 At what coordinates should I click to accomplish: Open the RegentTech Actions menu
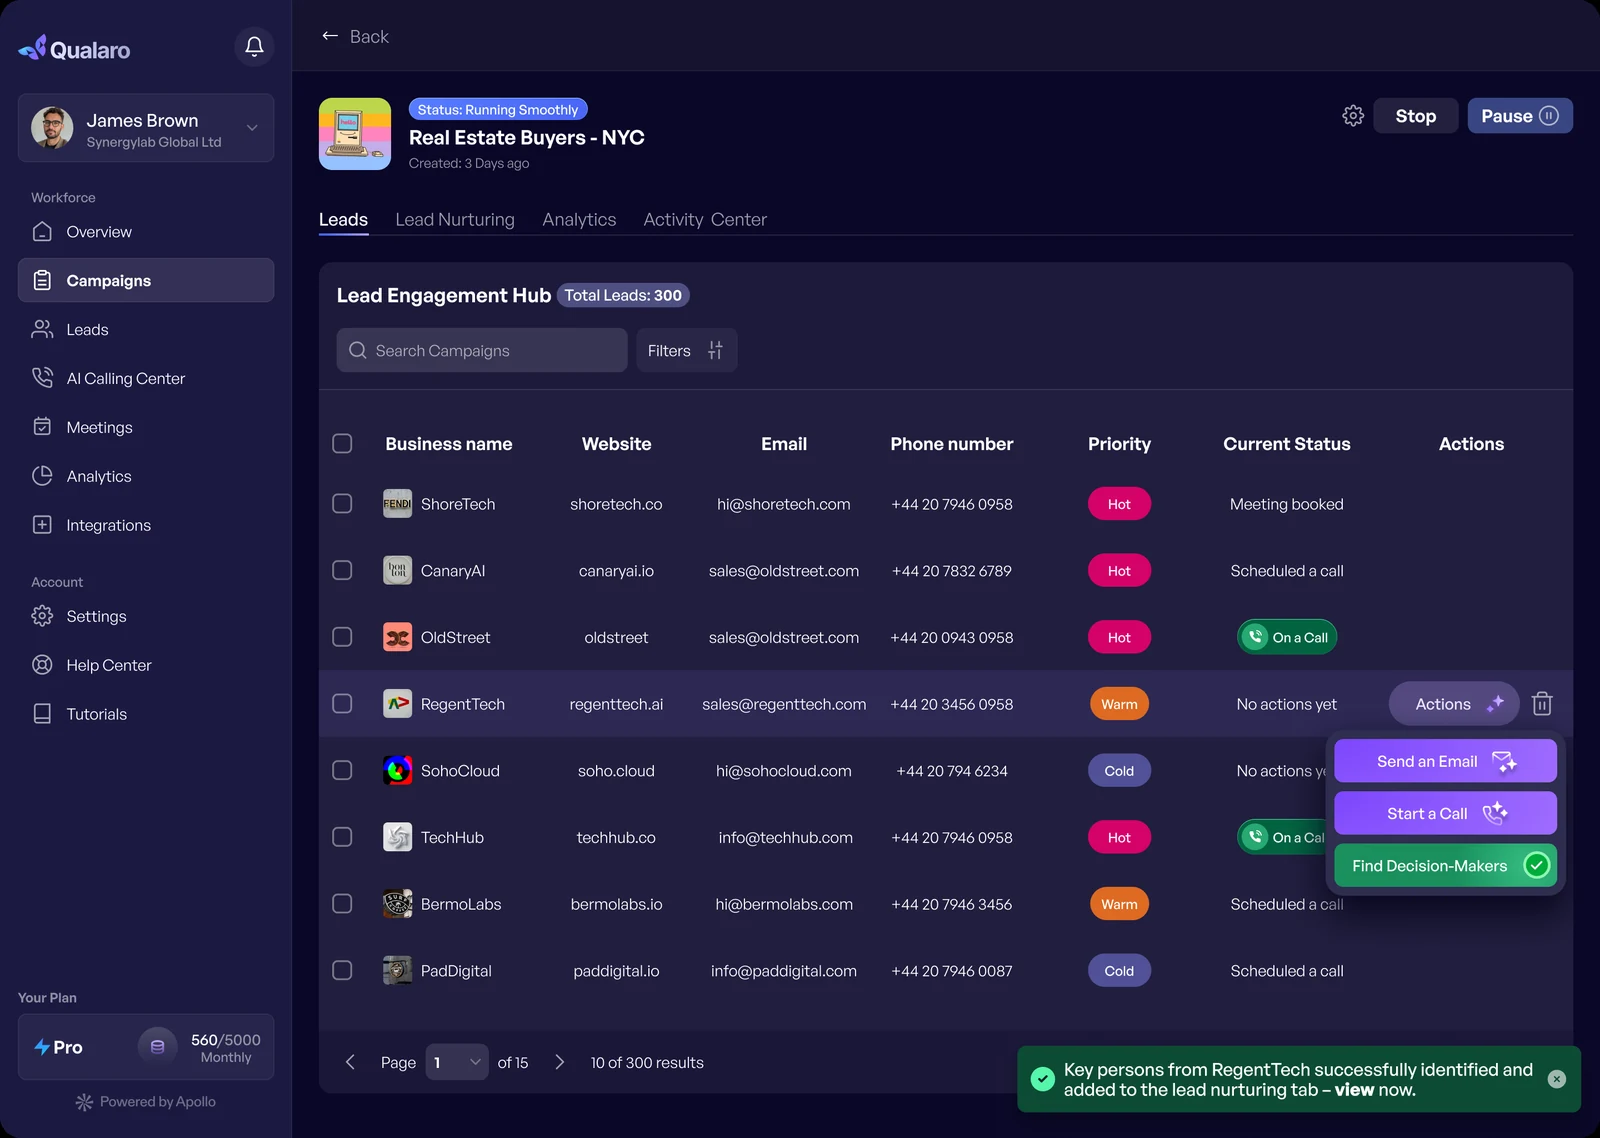point(1454,704)
